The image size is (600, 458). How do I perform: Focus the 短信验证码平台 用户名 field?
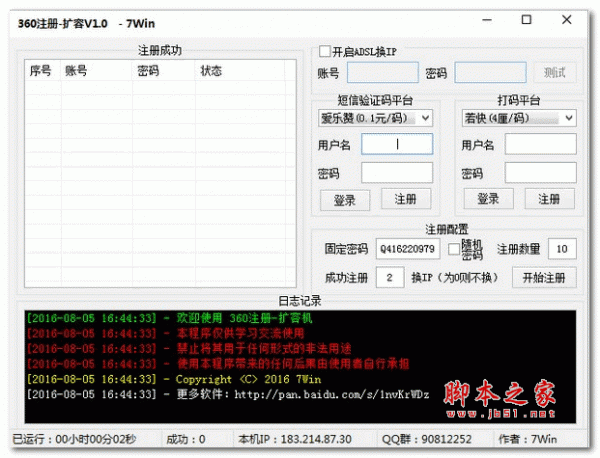[x=397, y=144]
